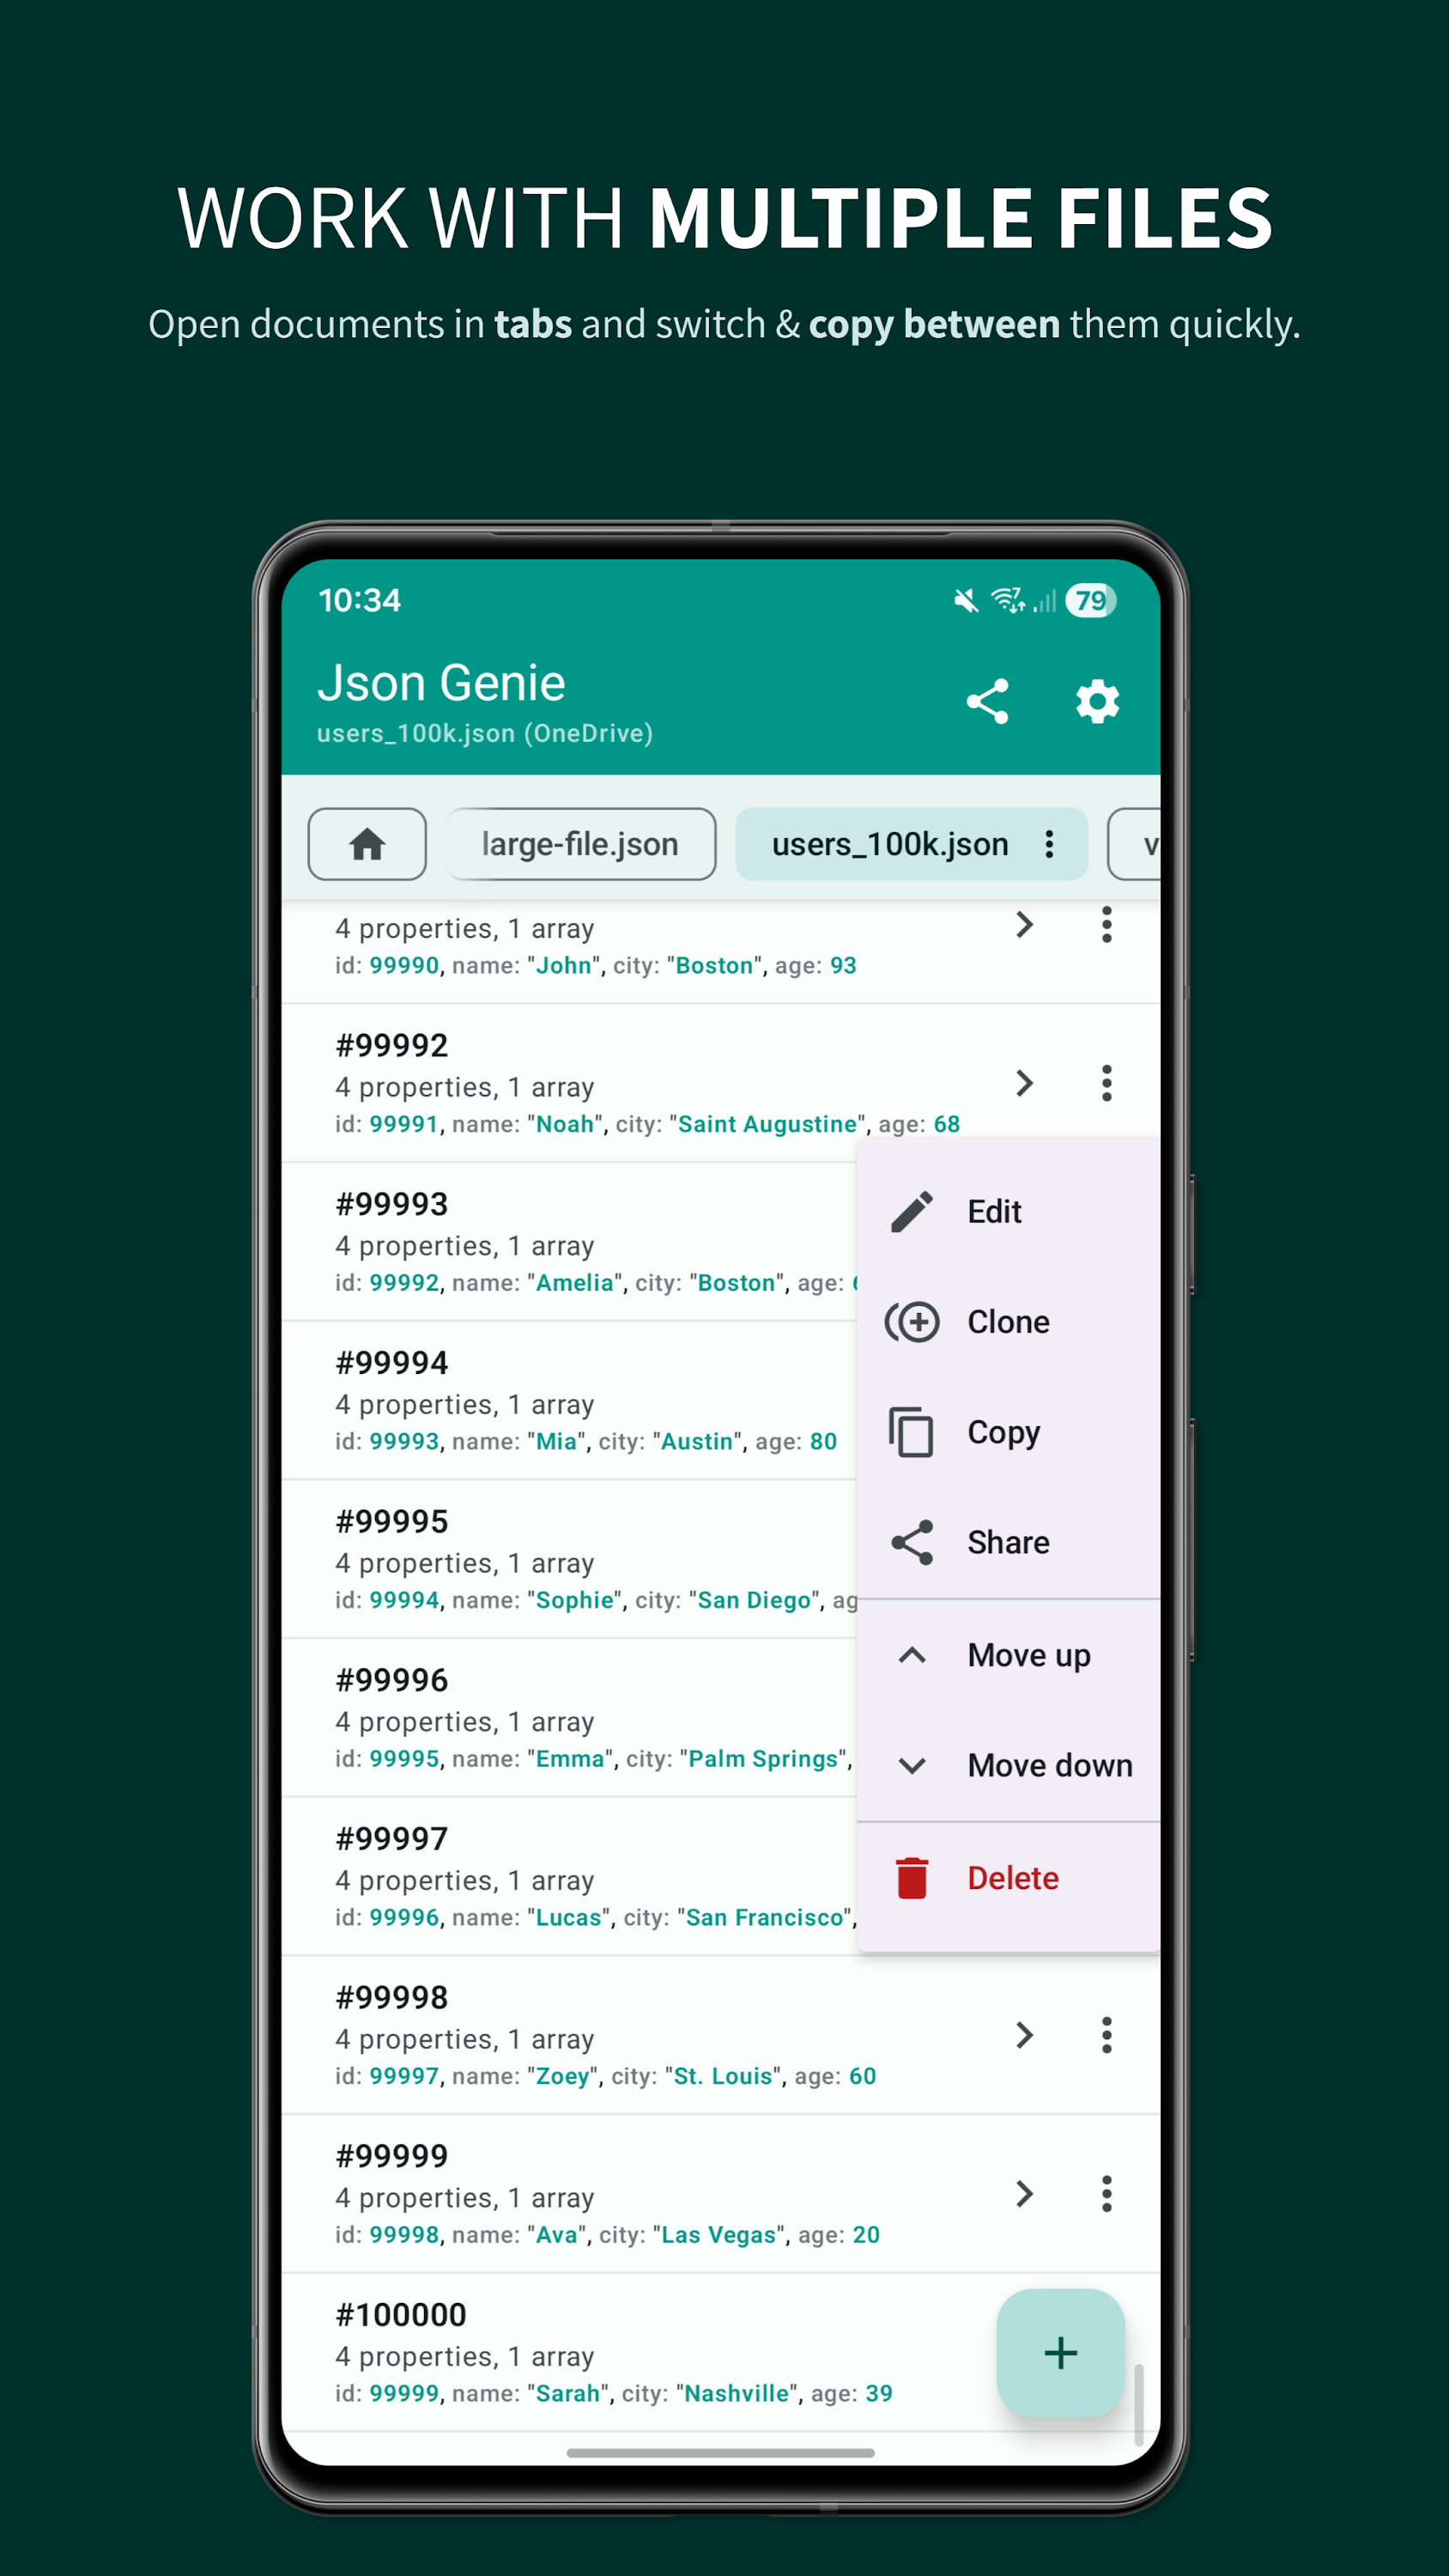1449x2576 pixels.
Task: Choose Copy from the context menu
Action: [1008, 1432]
